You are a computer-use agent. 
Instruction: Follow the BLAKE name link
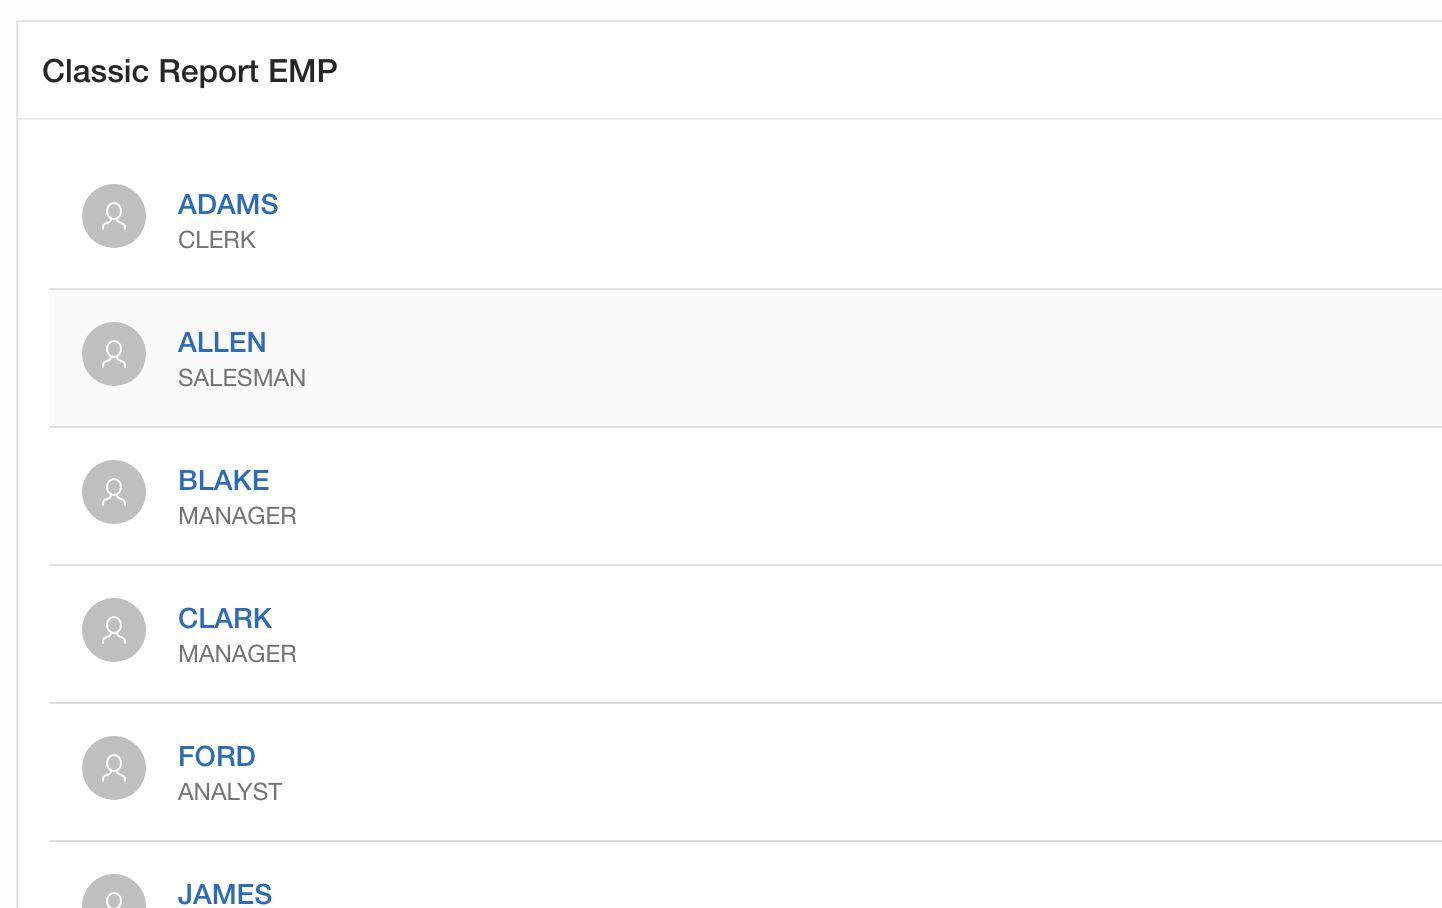(x=224, y=480)
